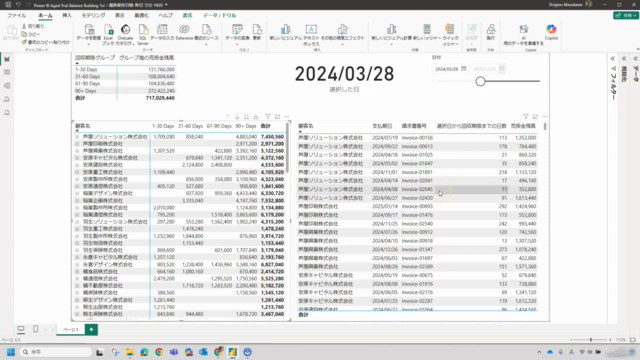Click the Copy (コピー) command
Image resolution: width=640 pixels, height=360 pixels.
tap(31, 34)
